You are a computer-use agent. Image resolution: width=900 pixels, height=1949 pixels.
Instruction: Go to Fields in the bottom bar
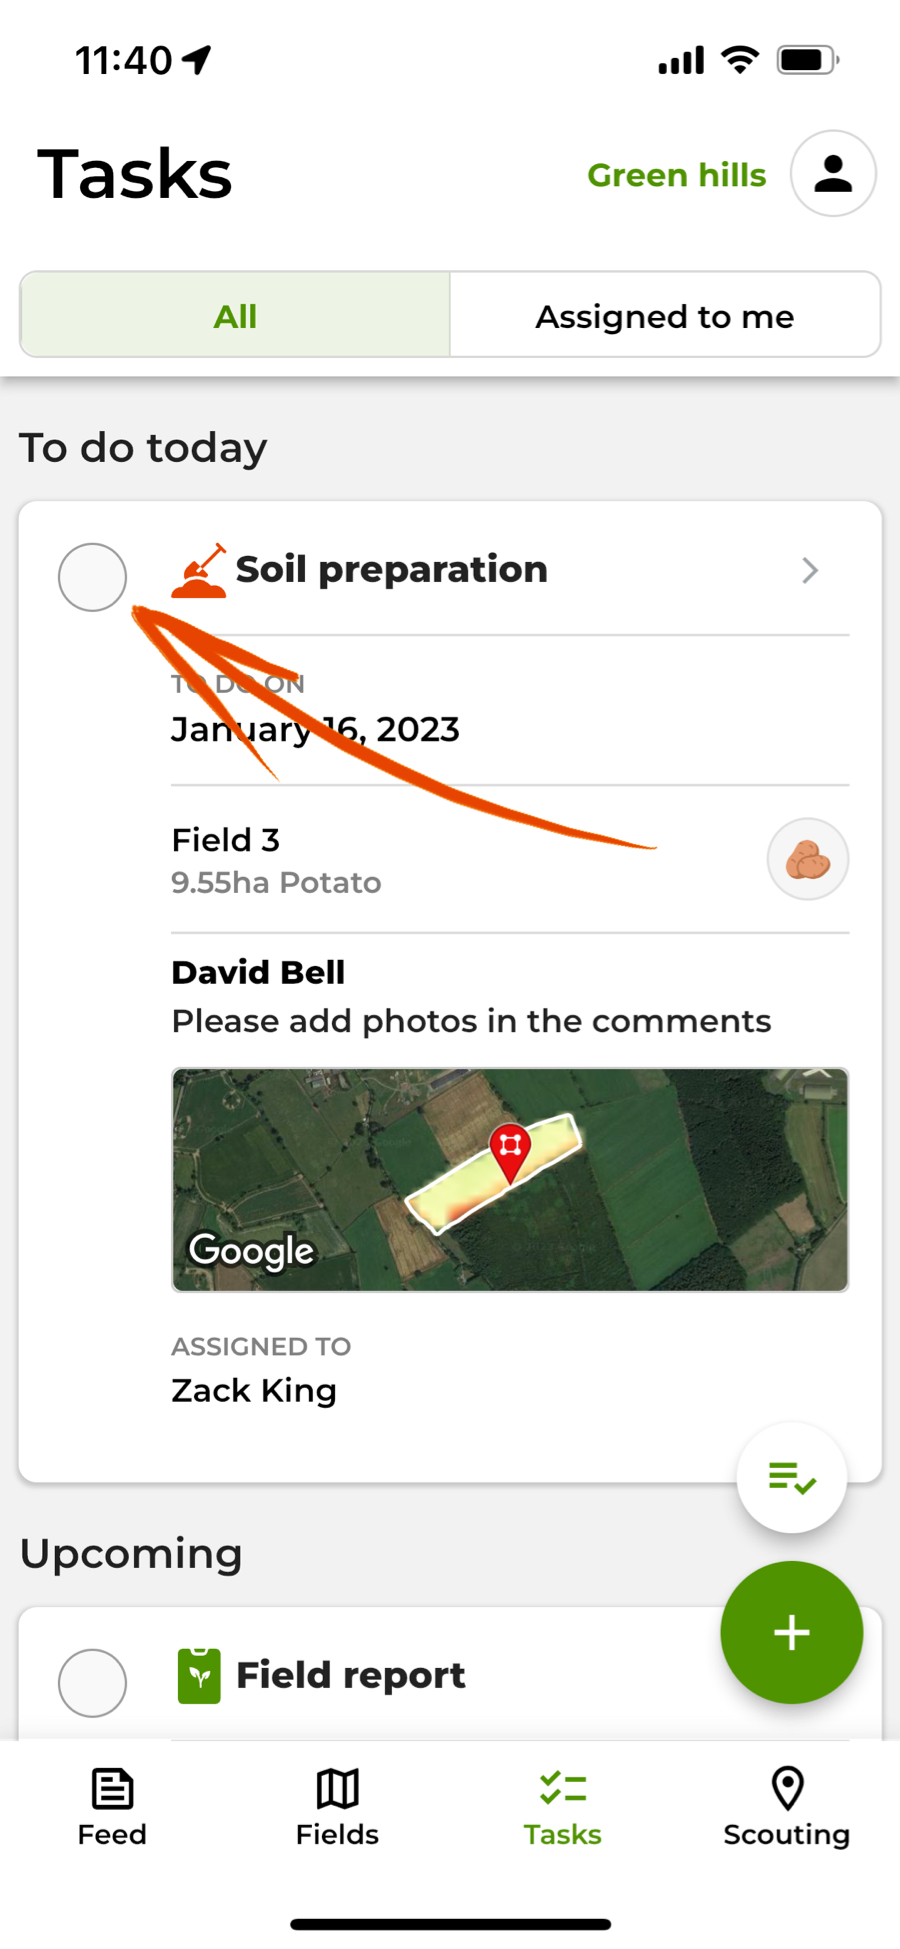337,1807
